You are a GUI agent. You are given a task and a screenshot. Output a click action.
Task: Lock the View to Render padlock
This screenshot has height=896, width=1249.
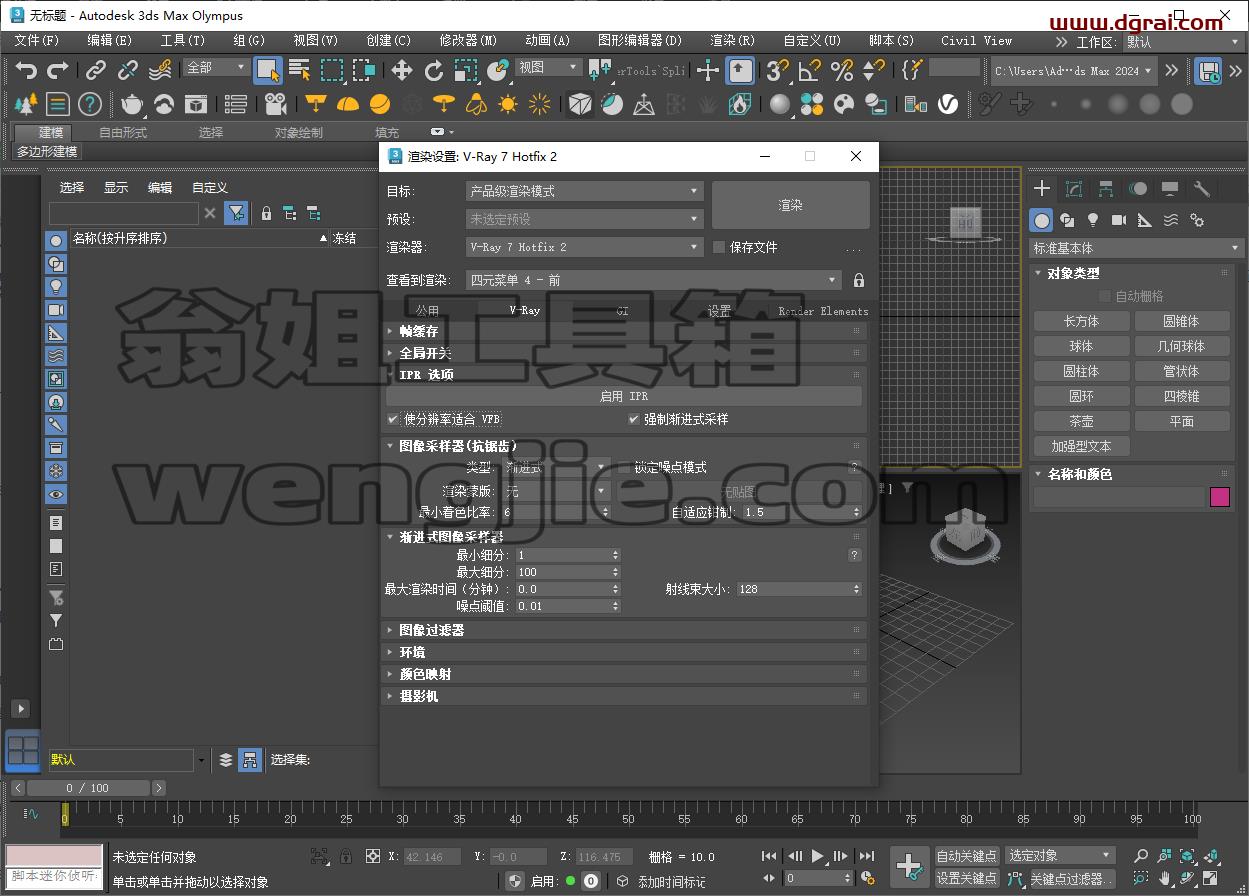(858, 281)
